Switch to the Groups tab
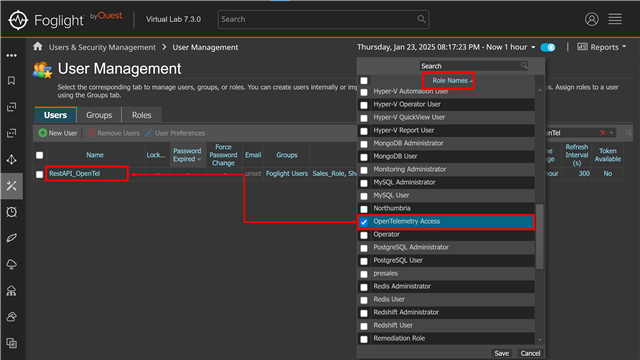Image resolution: width=640 pixels, height=360 pixels. (x=99, y=115)
